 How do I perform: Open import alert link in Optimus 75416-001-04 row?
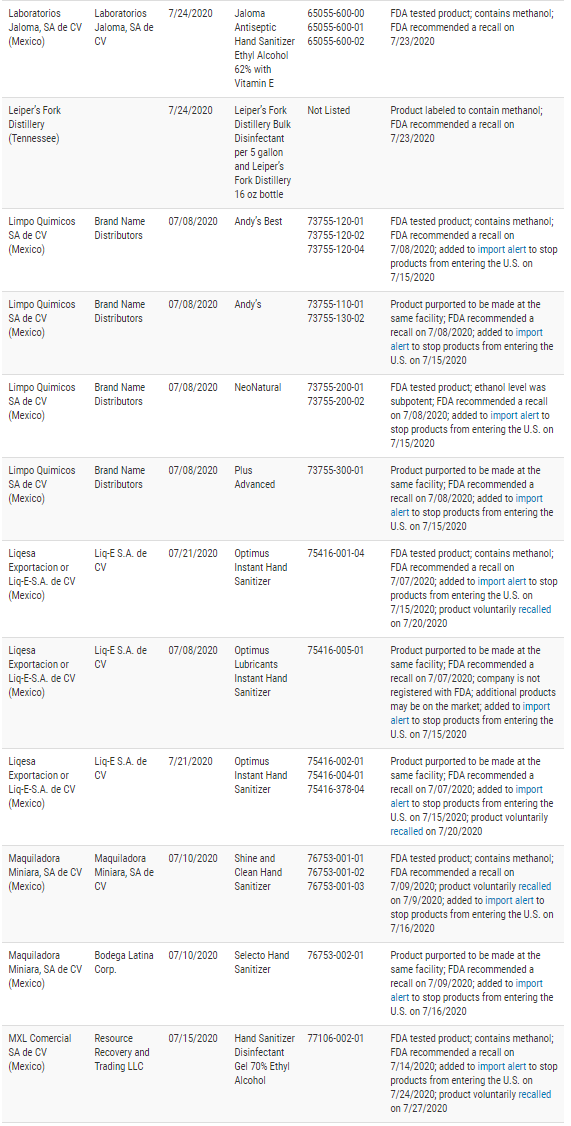[502, 581]
